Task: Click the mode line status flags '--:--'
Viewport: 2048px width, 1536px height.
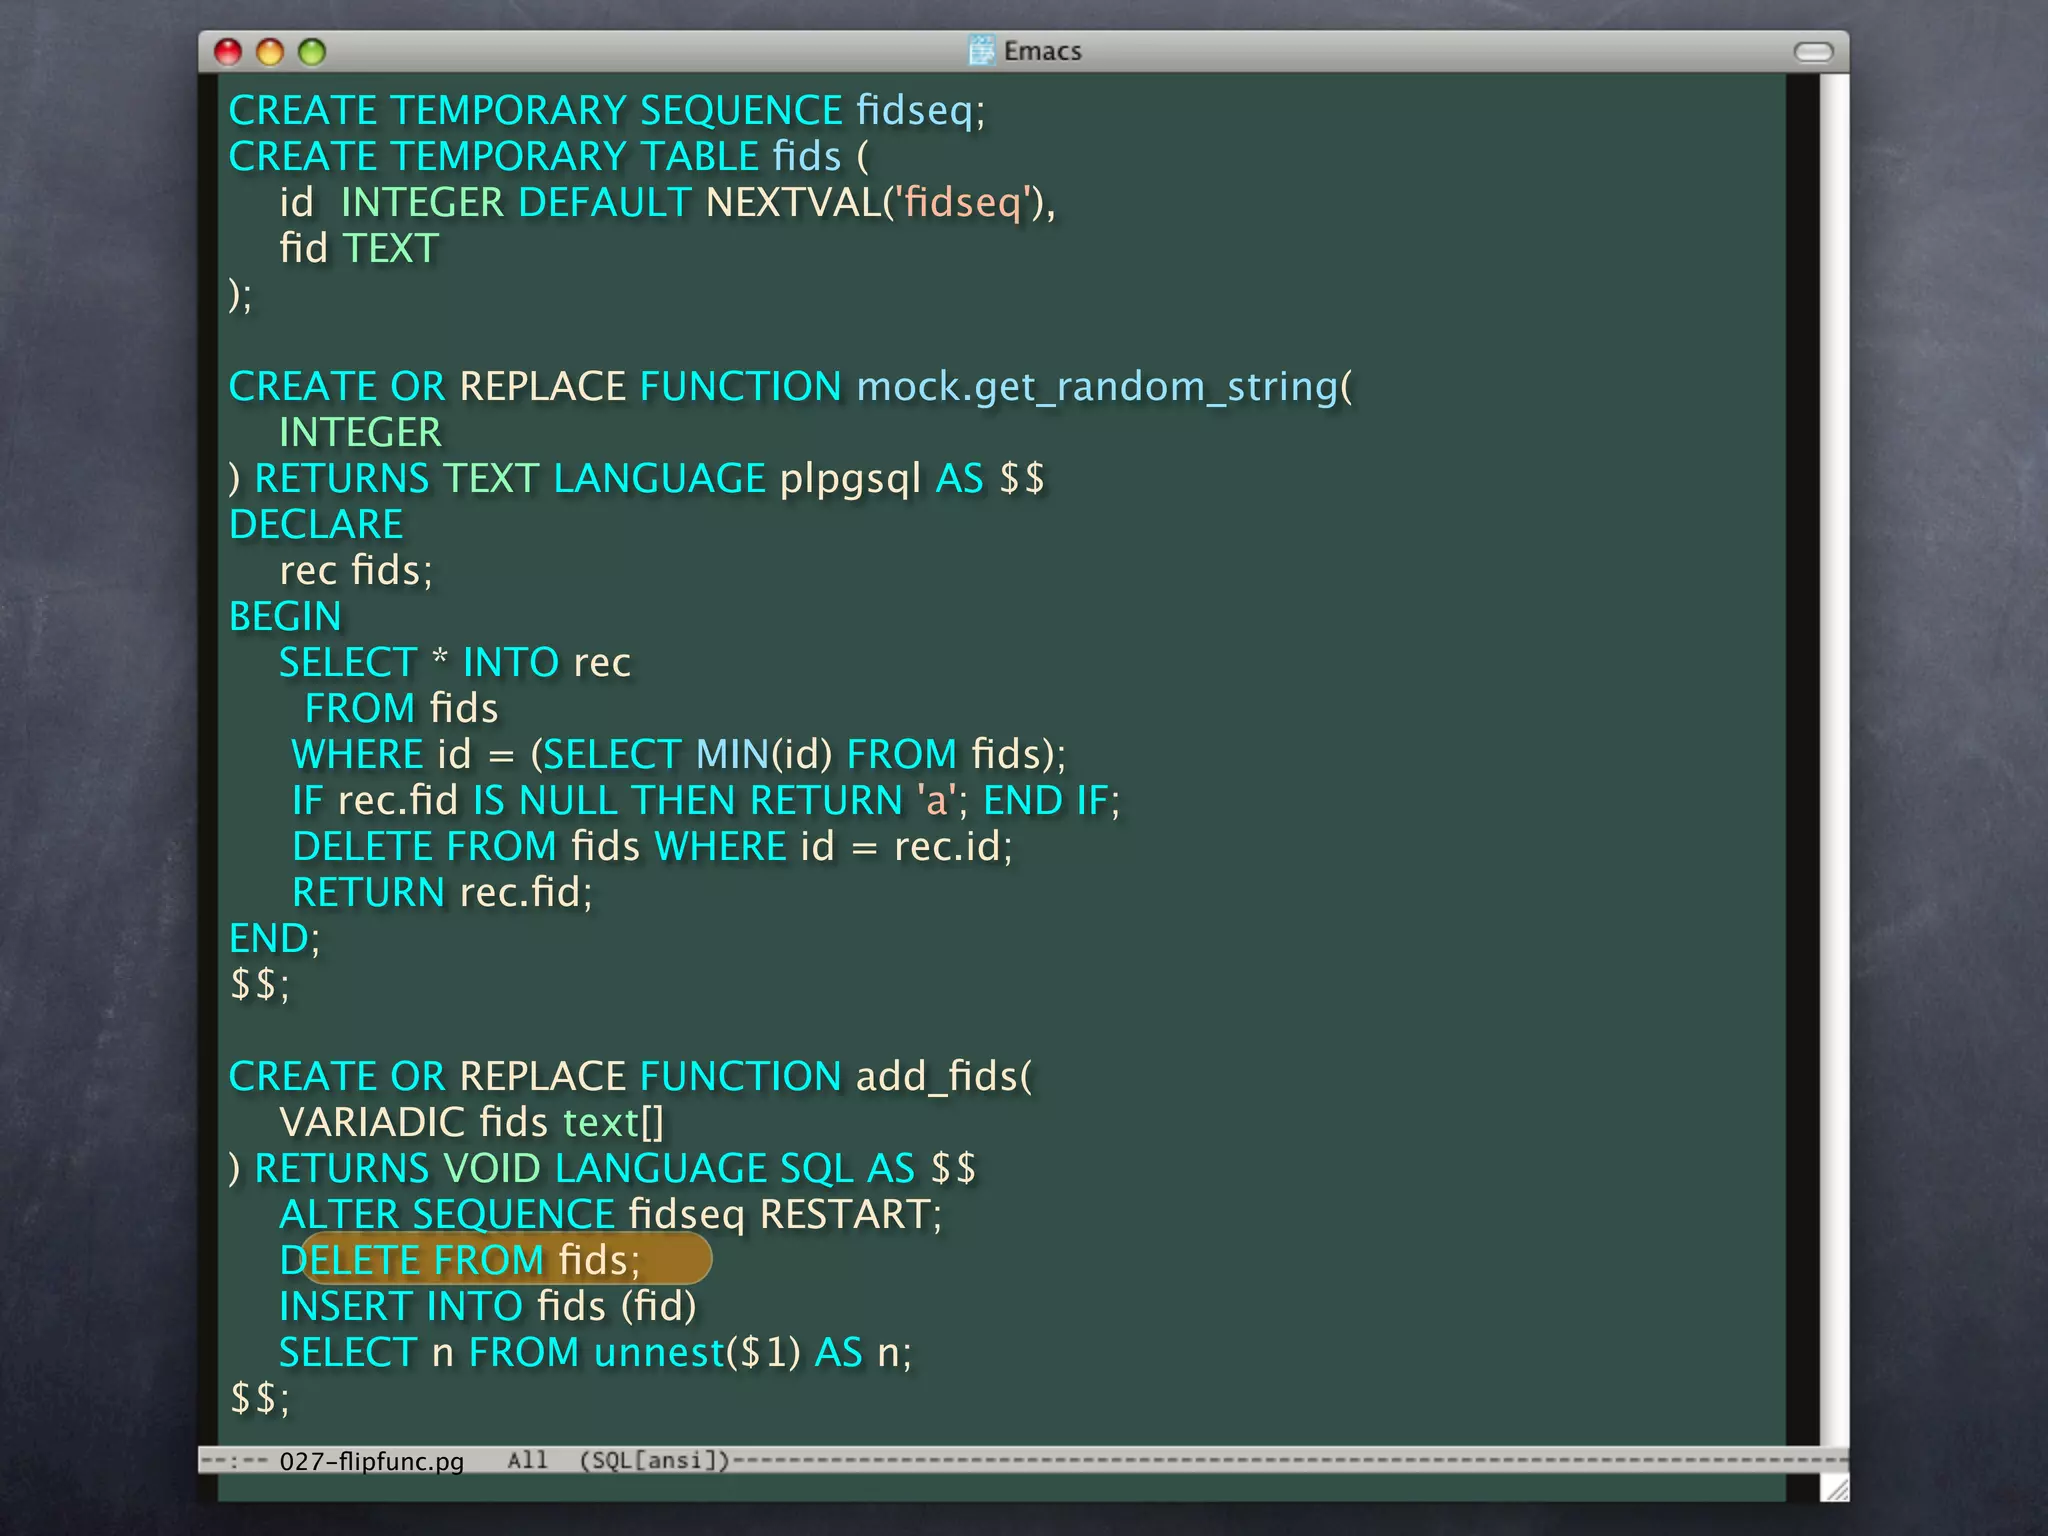Action: tap(234, 1461)
